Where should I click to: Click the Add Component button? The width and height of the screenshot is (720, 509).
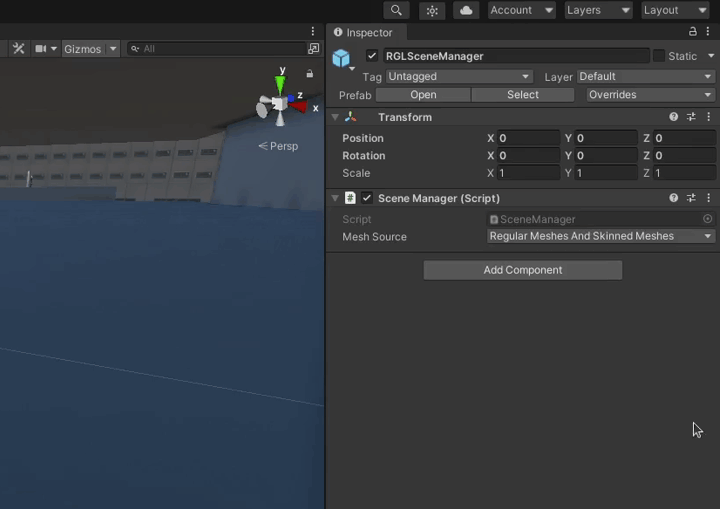click(523, 270)
